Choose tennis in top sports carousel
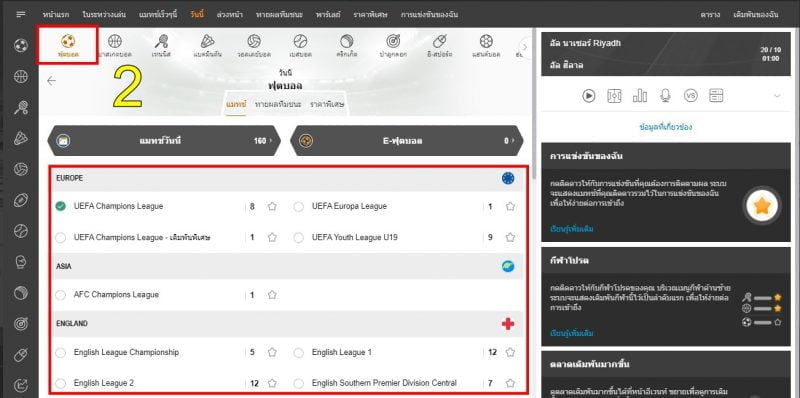 pos(161,45)
